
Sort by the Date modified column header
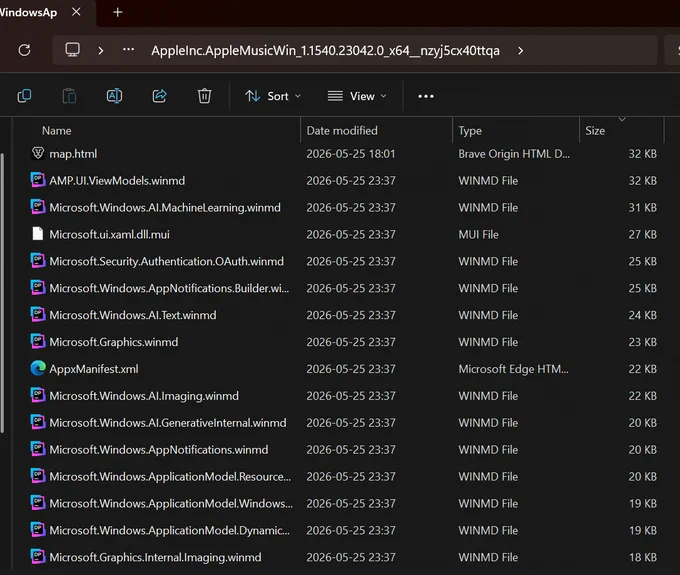342,131
